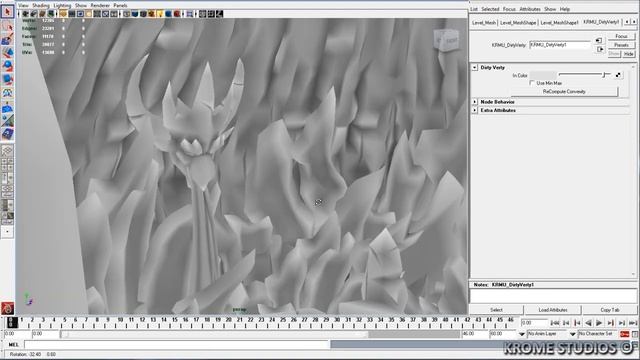
Task: Click Smooth Shade All icon
Action: coord(135,14)
